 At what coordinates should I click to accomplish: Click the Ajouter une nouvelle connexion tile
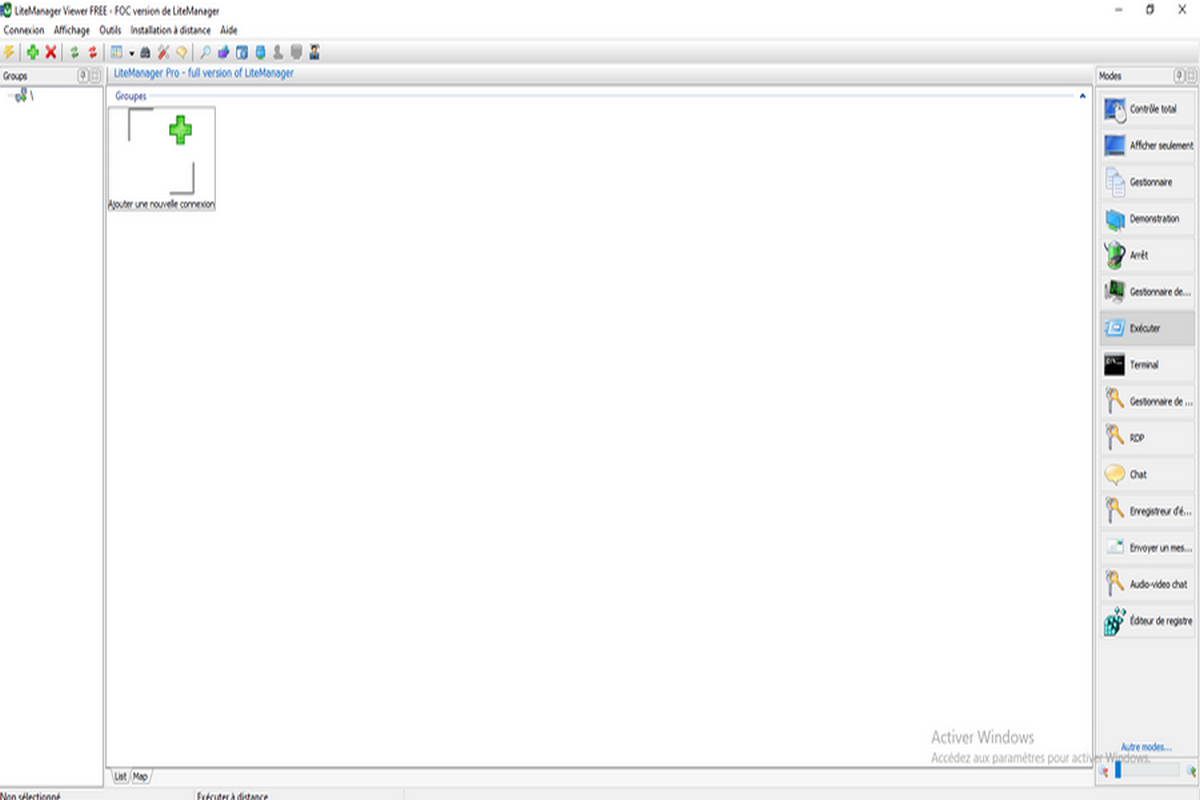click(x=161, y=158)
